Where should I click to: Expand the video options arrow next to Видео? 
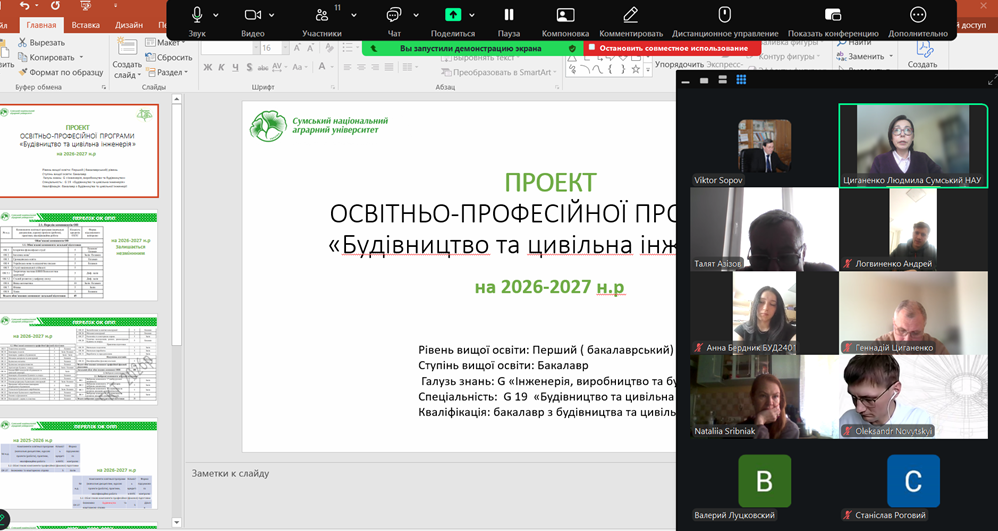(x=273, y=15)
